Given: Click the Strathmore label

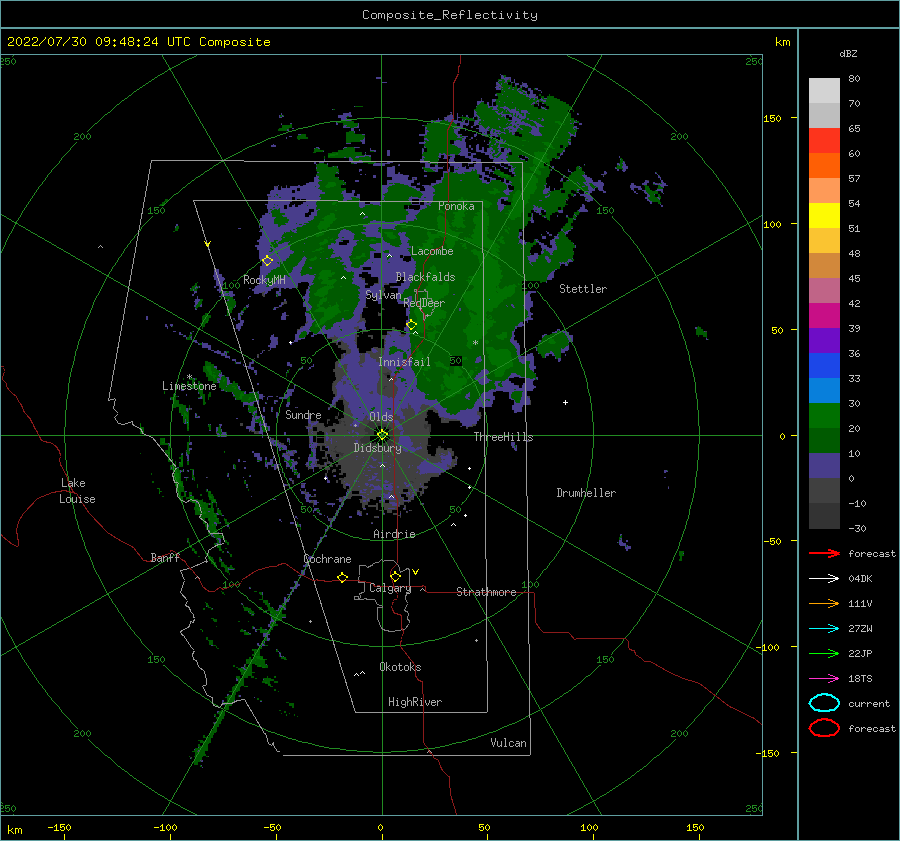Looking at the screenshot, I should click(486, 592).
